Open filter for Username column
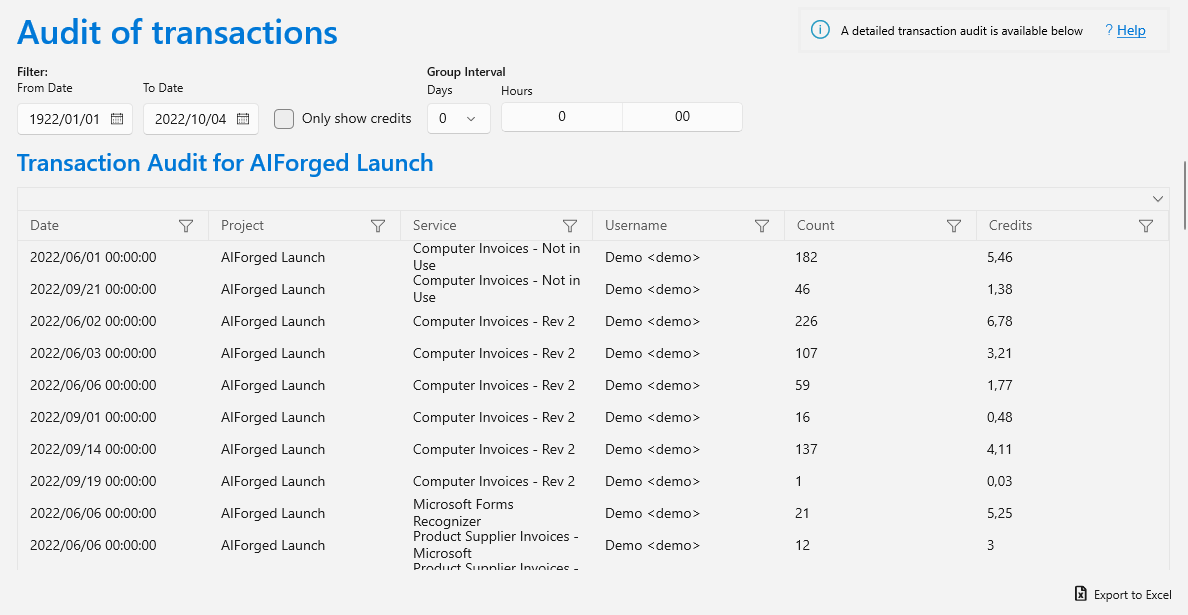The width and height of the screenshot is (1188, 615). [762, 226]
